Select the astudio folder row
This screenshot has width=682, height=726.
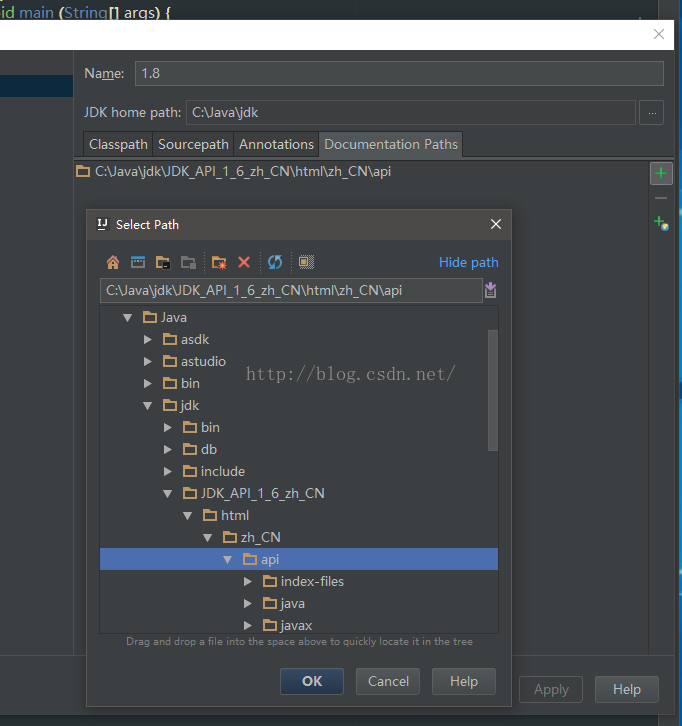click(299, 362)
